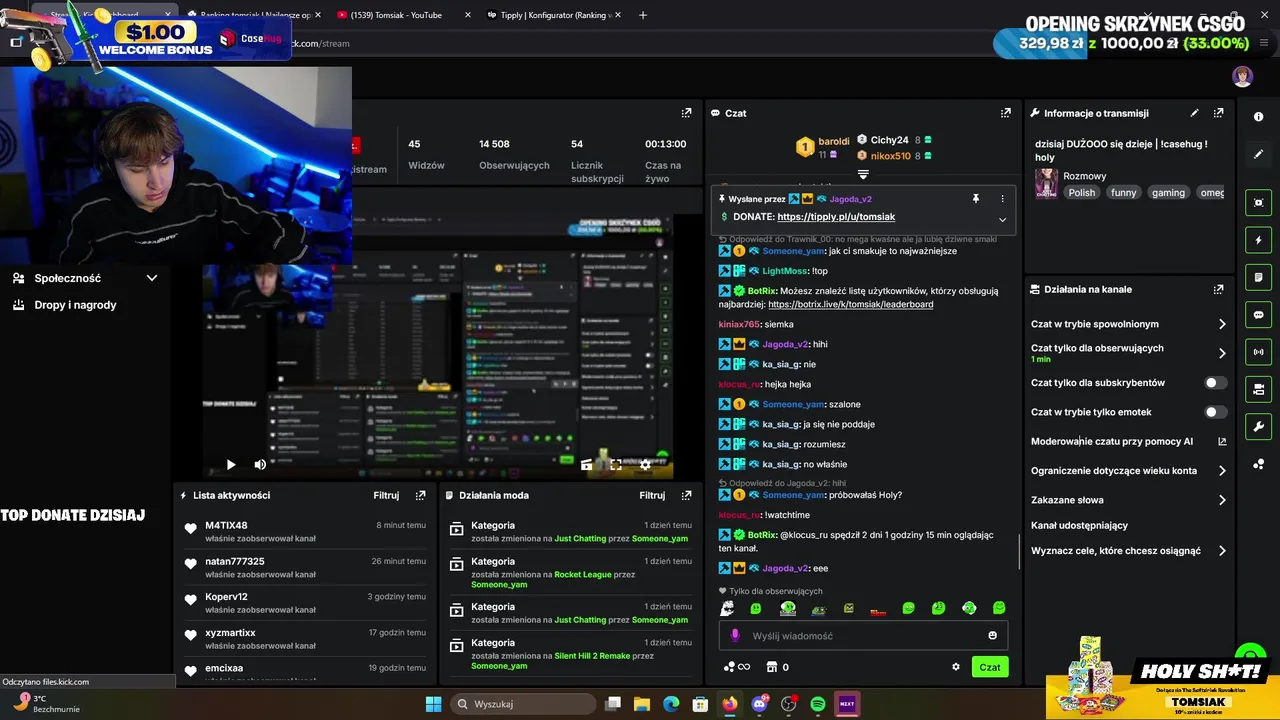Click the camera sidebar icon
Viewport: 1280px width, 720px height.
coord(1258,389)
